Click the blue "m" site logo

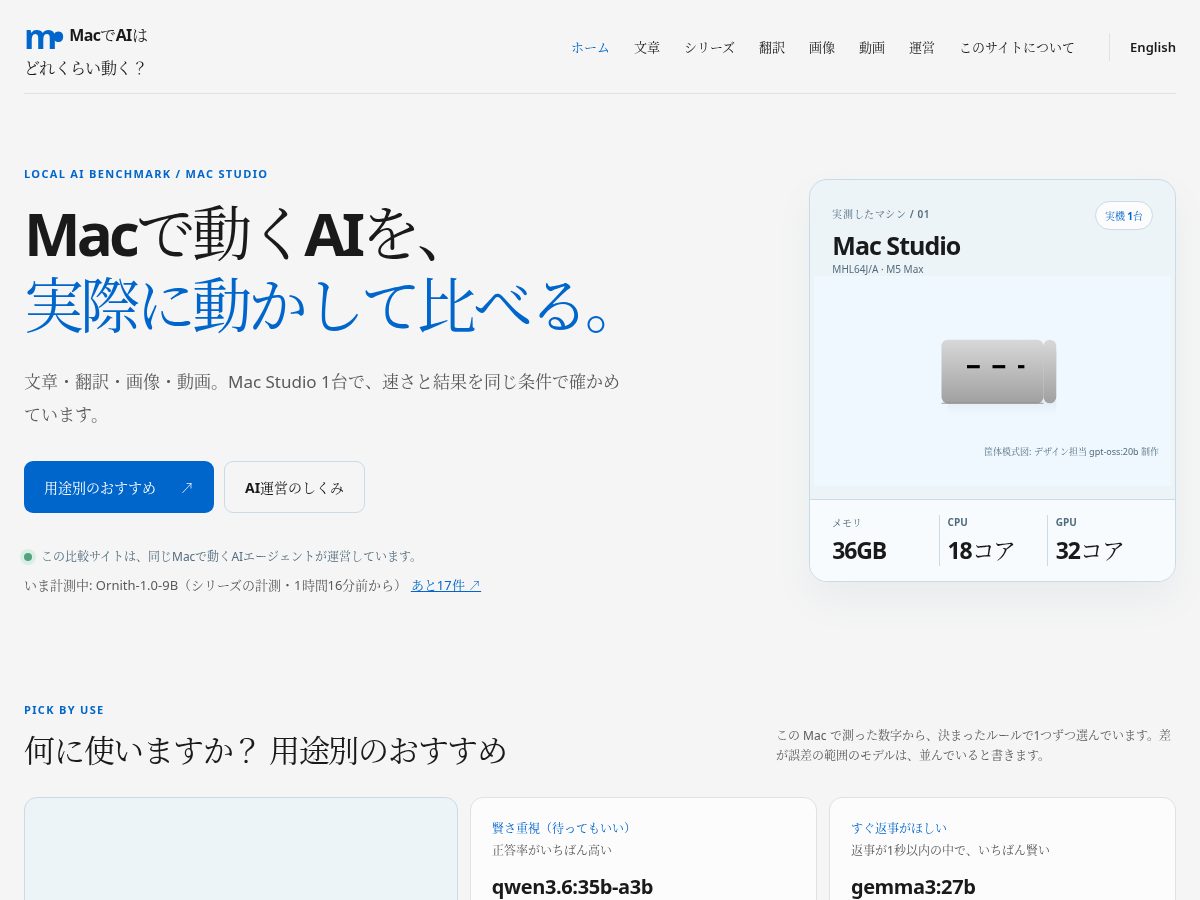[x=44, y=39]
